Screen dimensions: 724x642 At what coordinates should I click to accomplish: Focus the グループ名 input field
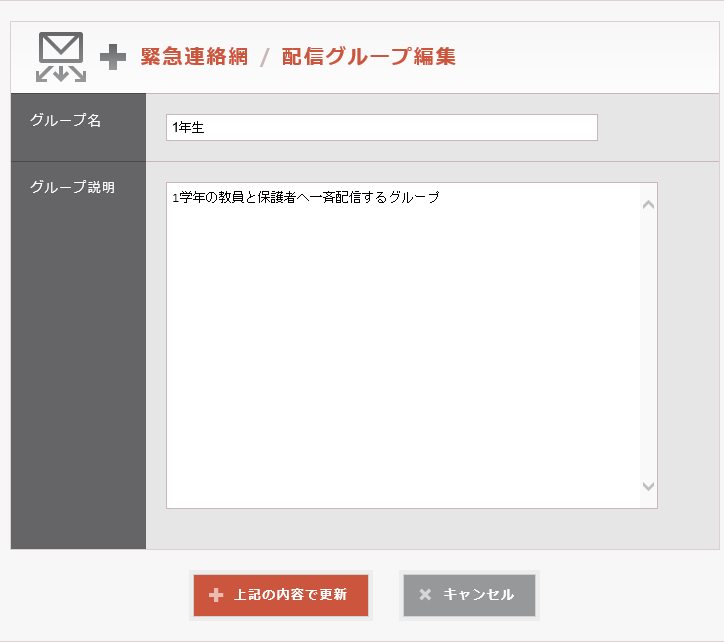[381, 128]
